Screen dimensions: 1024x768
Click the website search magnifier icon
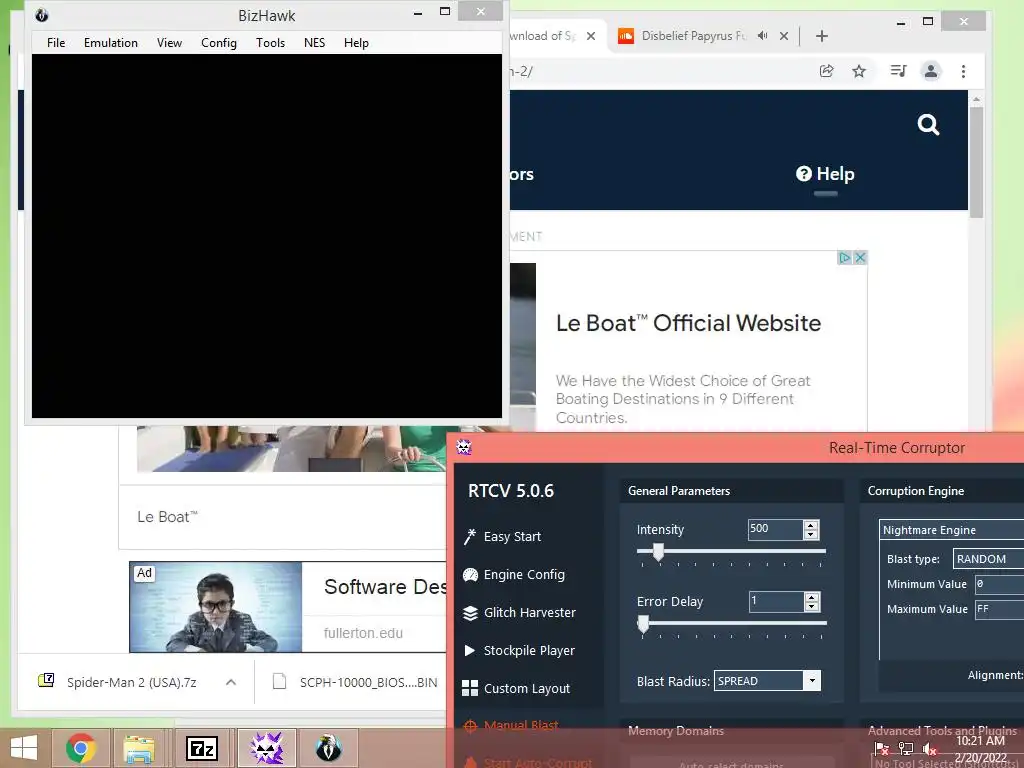[x=928, y=124]
